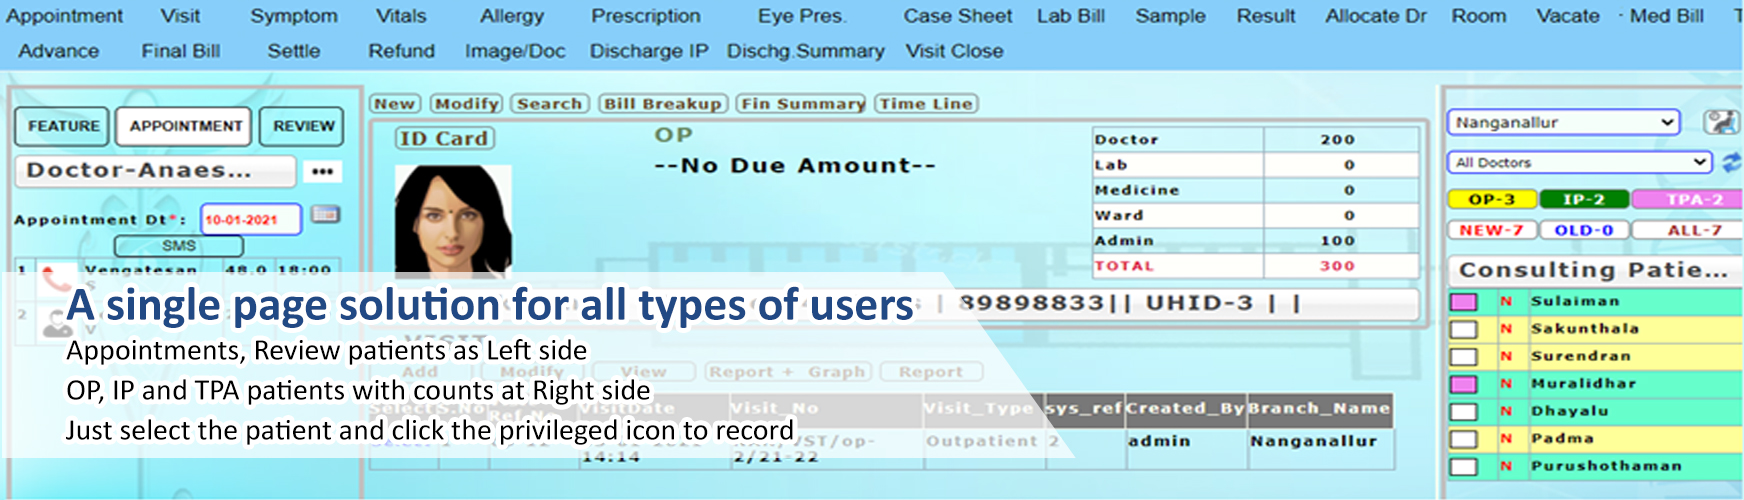Click the phone icon in Vengatesan's row

(55, 278)
